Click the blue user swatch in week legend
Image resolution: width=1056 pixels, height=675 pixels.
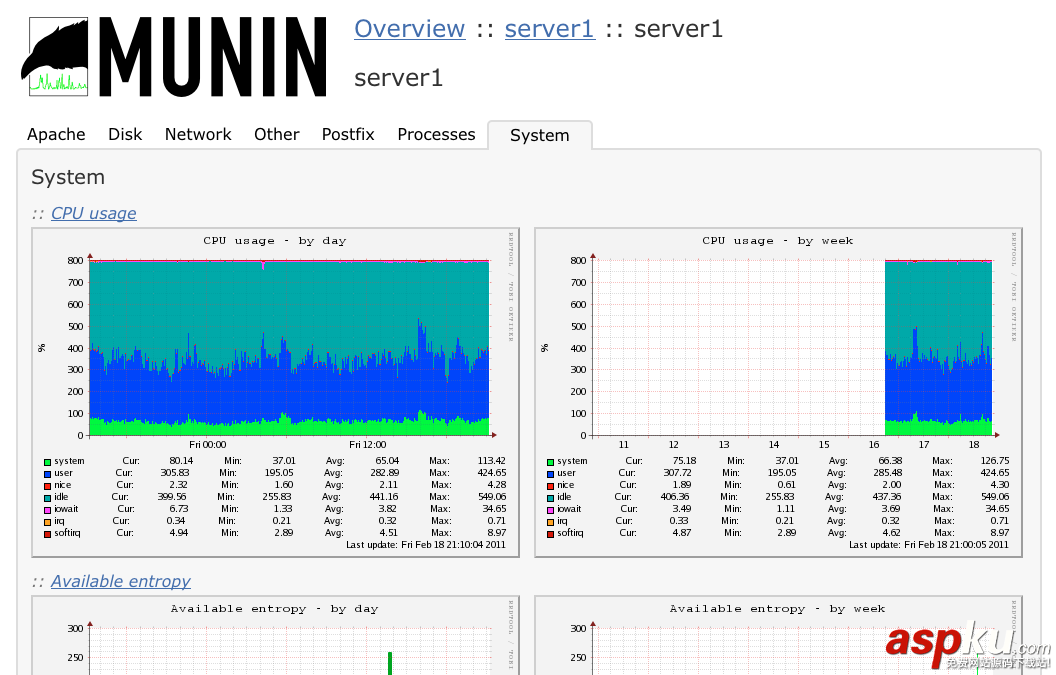(x=550, y=474)
